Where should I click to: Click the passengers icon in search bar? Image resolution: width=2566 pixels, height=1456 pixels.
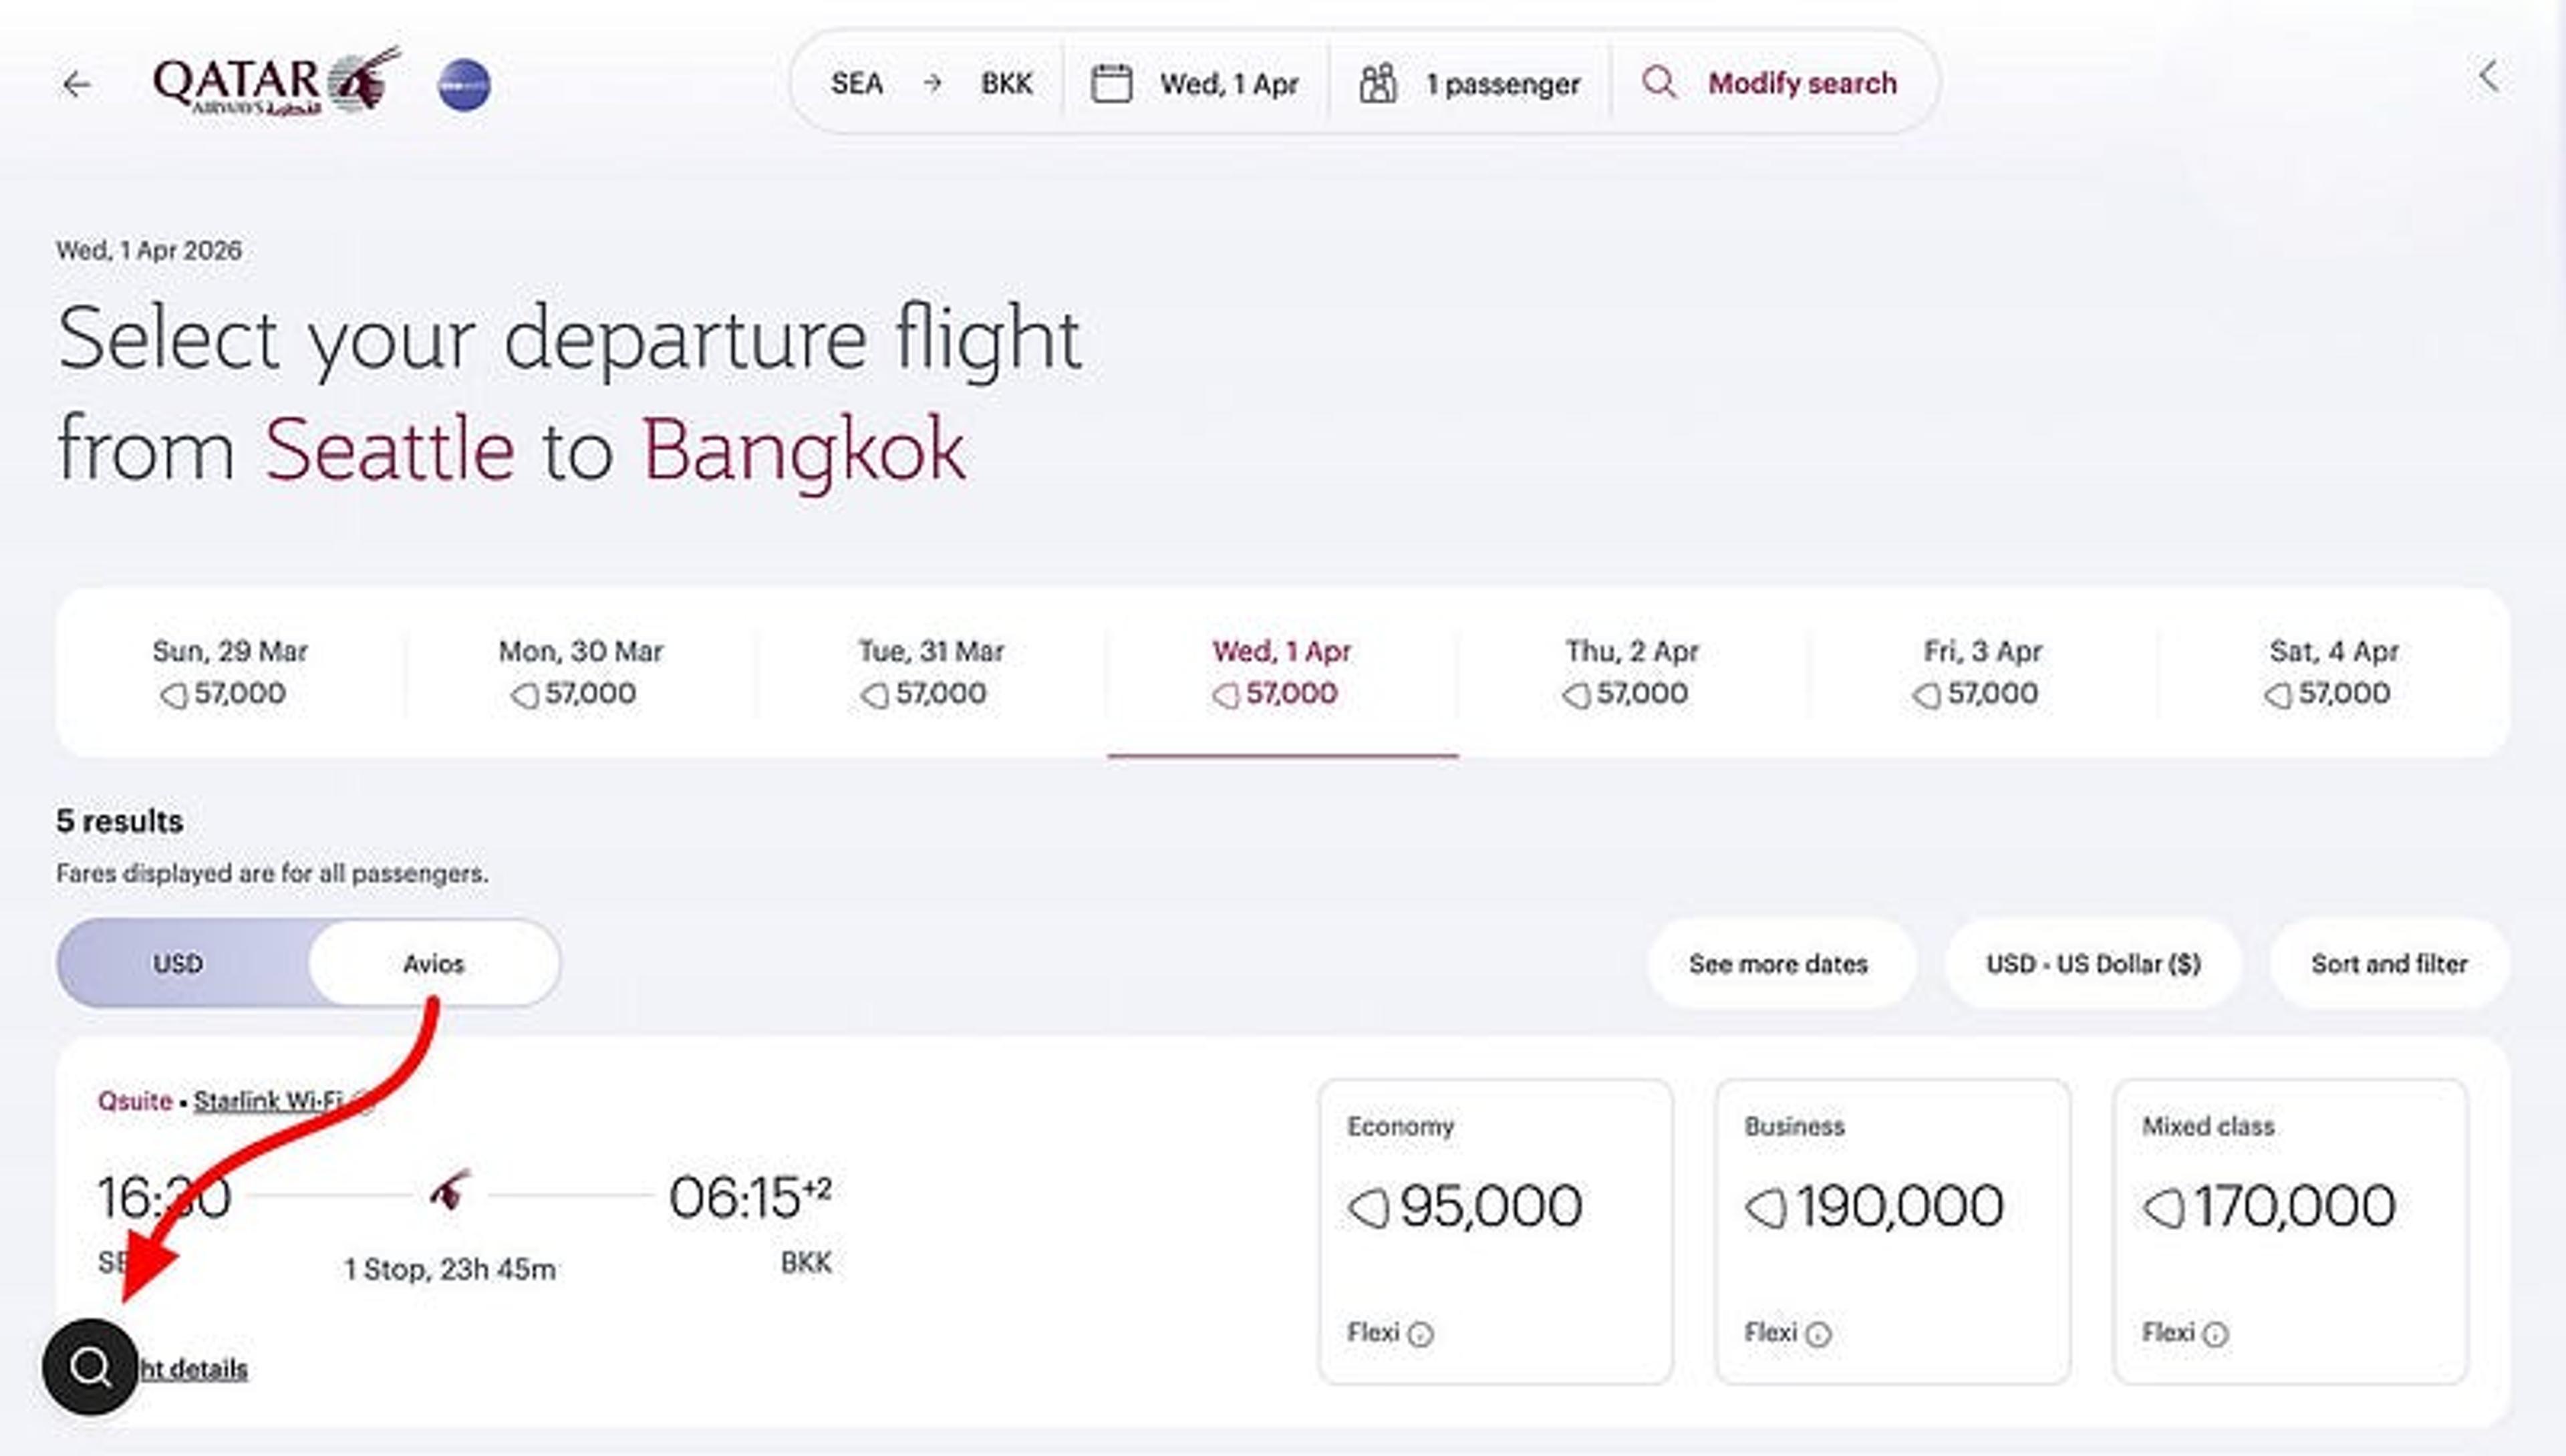[x=1377, y=83]
